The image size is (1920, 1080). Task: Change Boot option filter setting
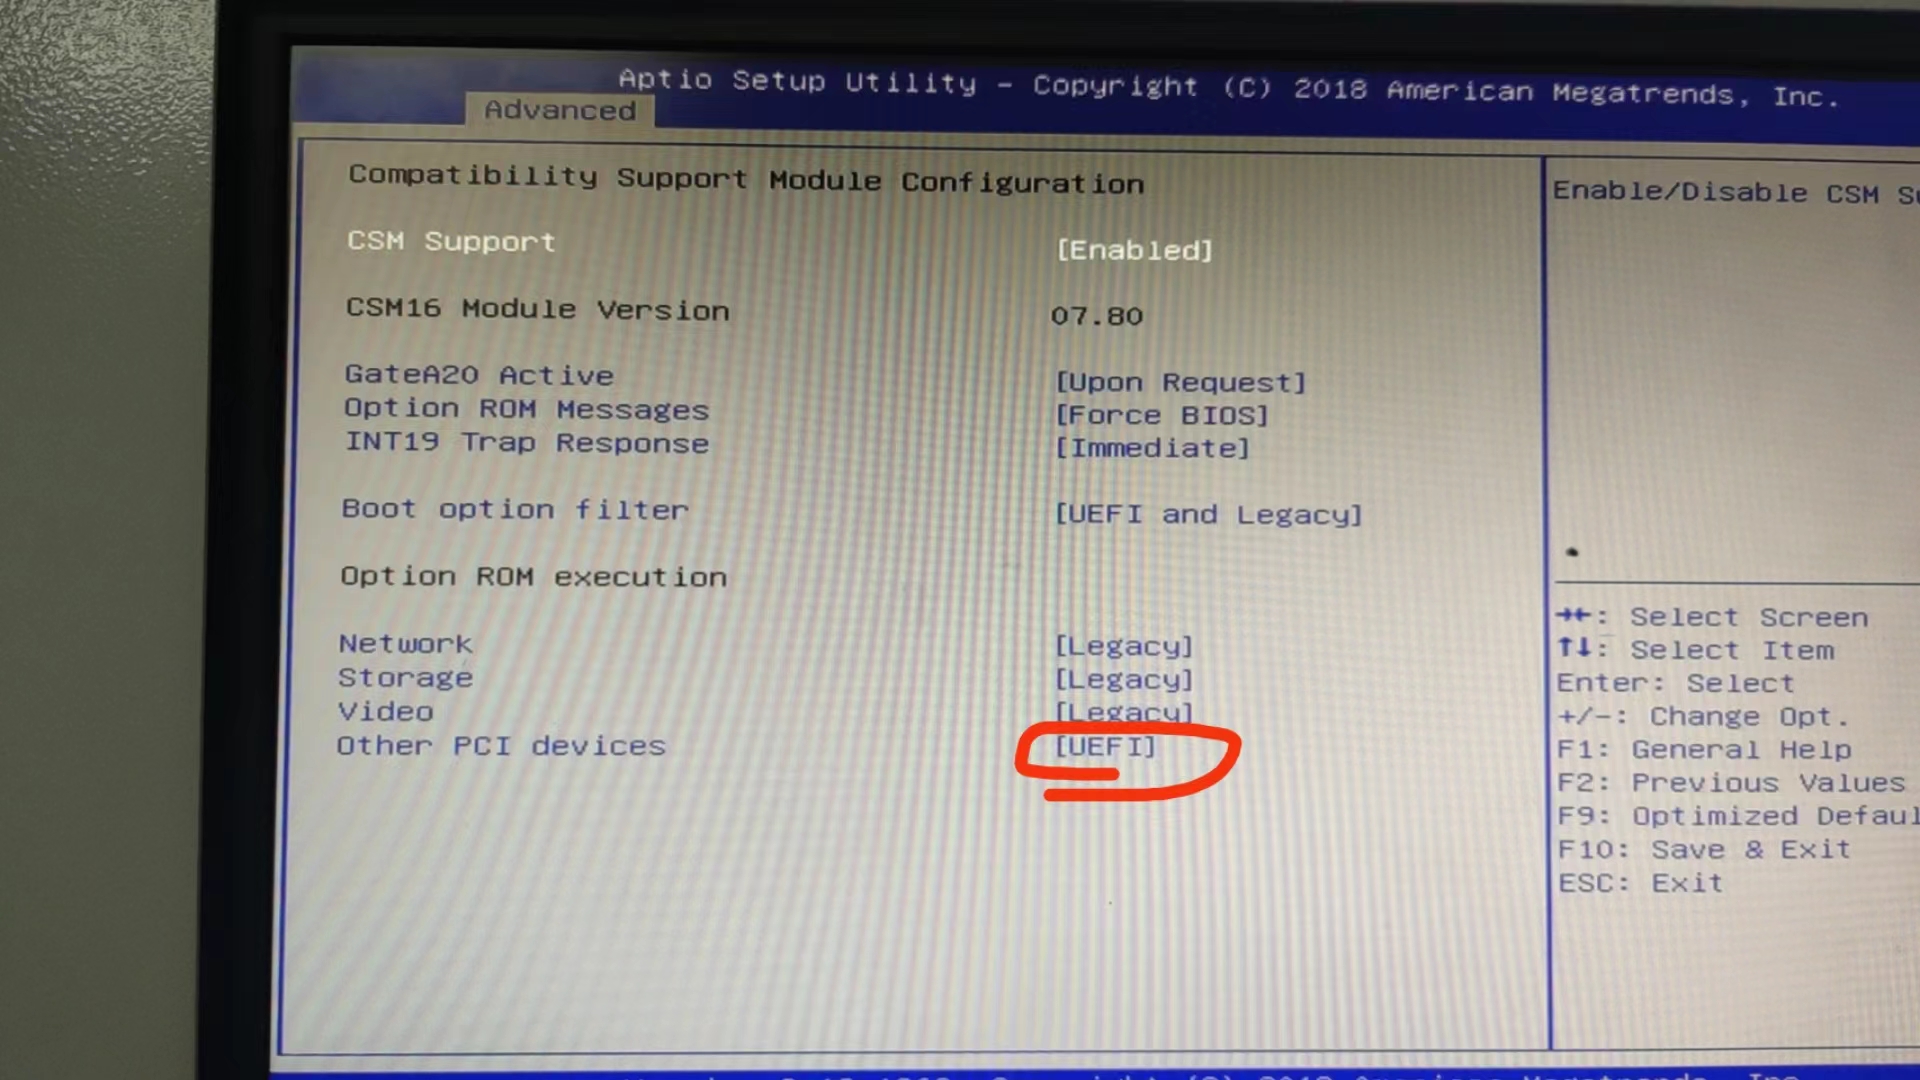pos(1207,512)
